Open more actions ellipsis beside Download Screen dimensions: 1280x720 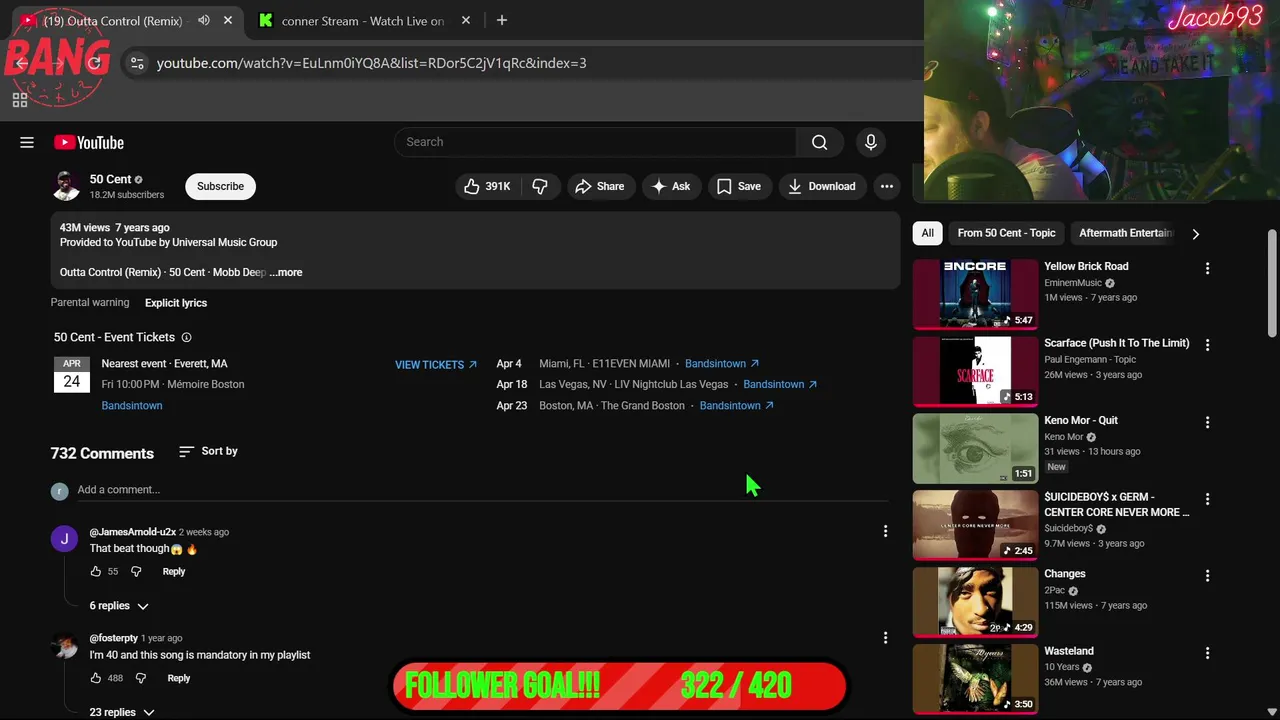(x=887, y=186)
